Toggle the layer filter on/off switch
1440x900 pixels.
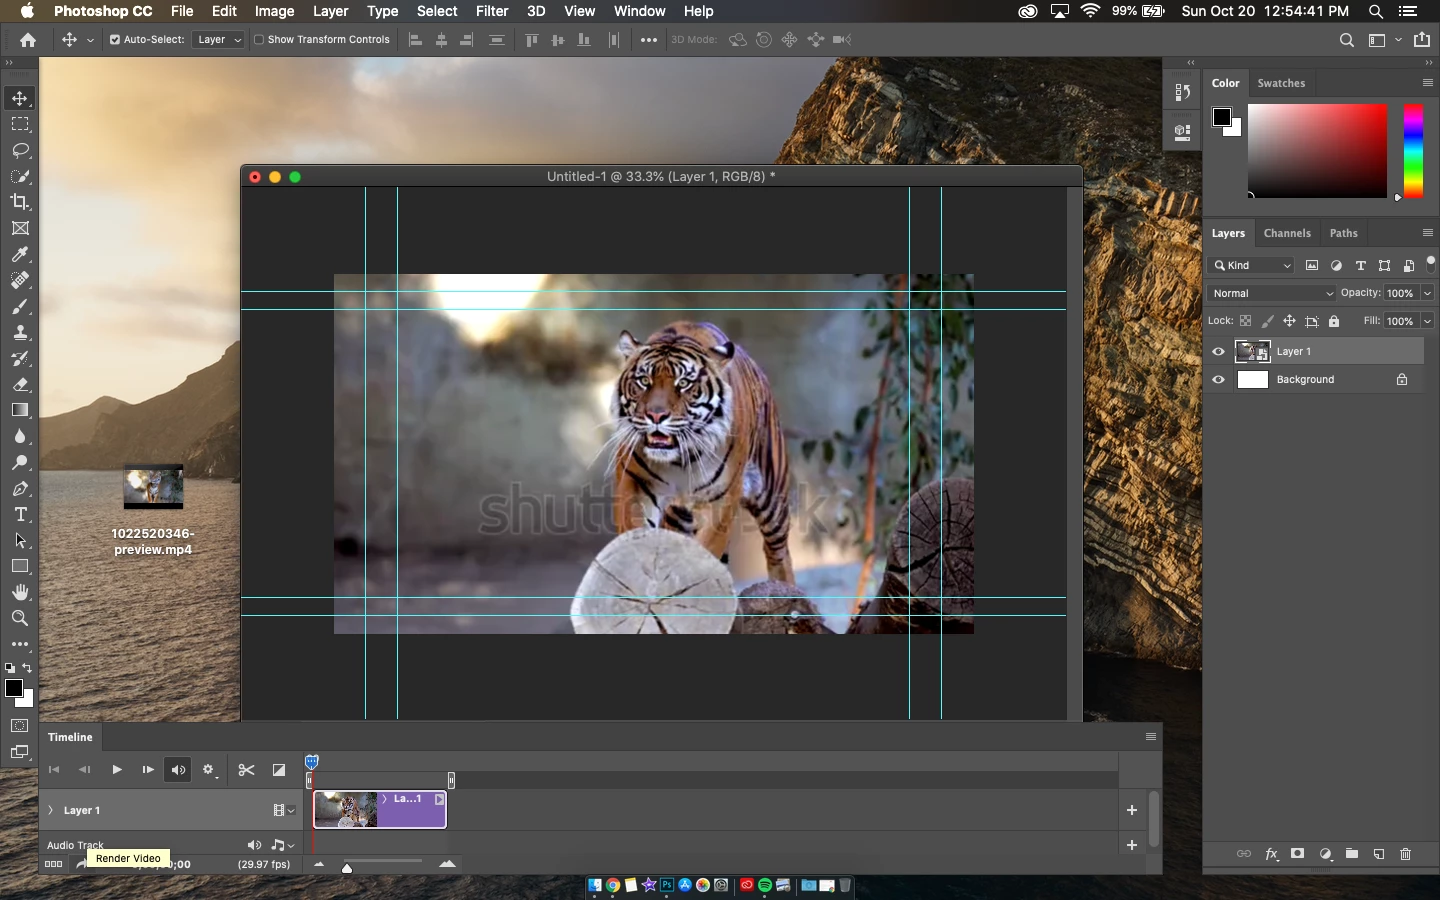pyautogui.click(x=1431, y=264)
